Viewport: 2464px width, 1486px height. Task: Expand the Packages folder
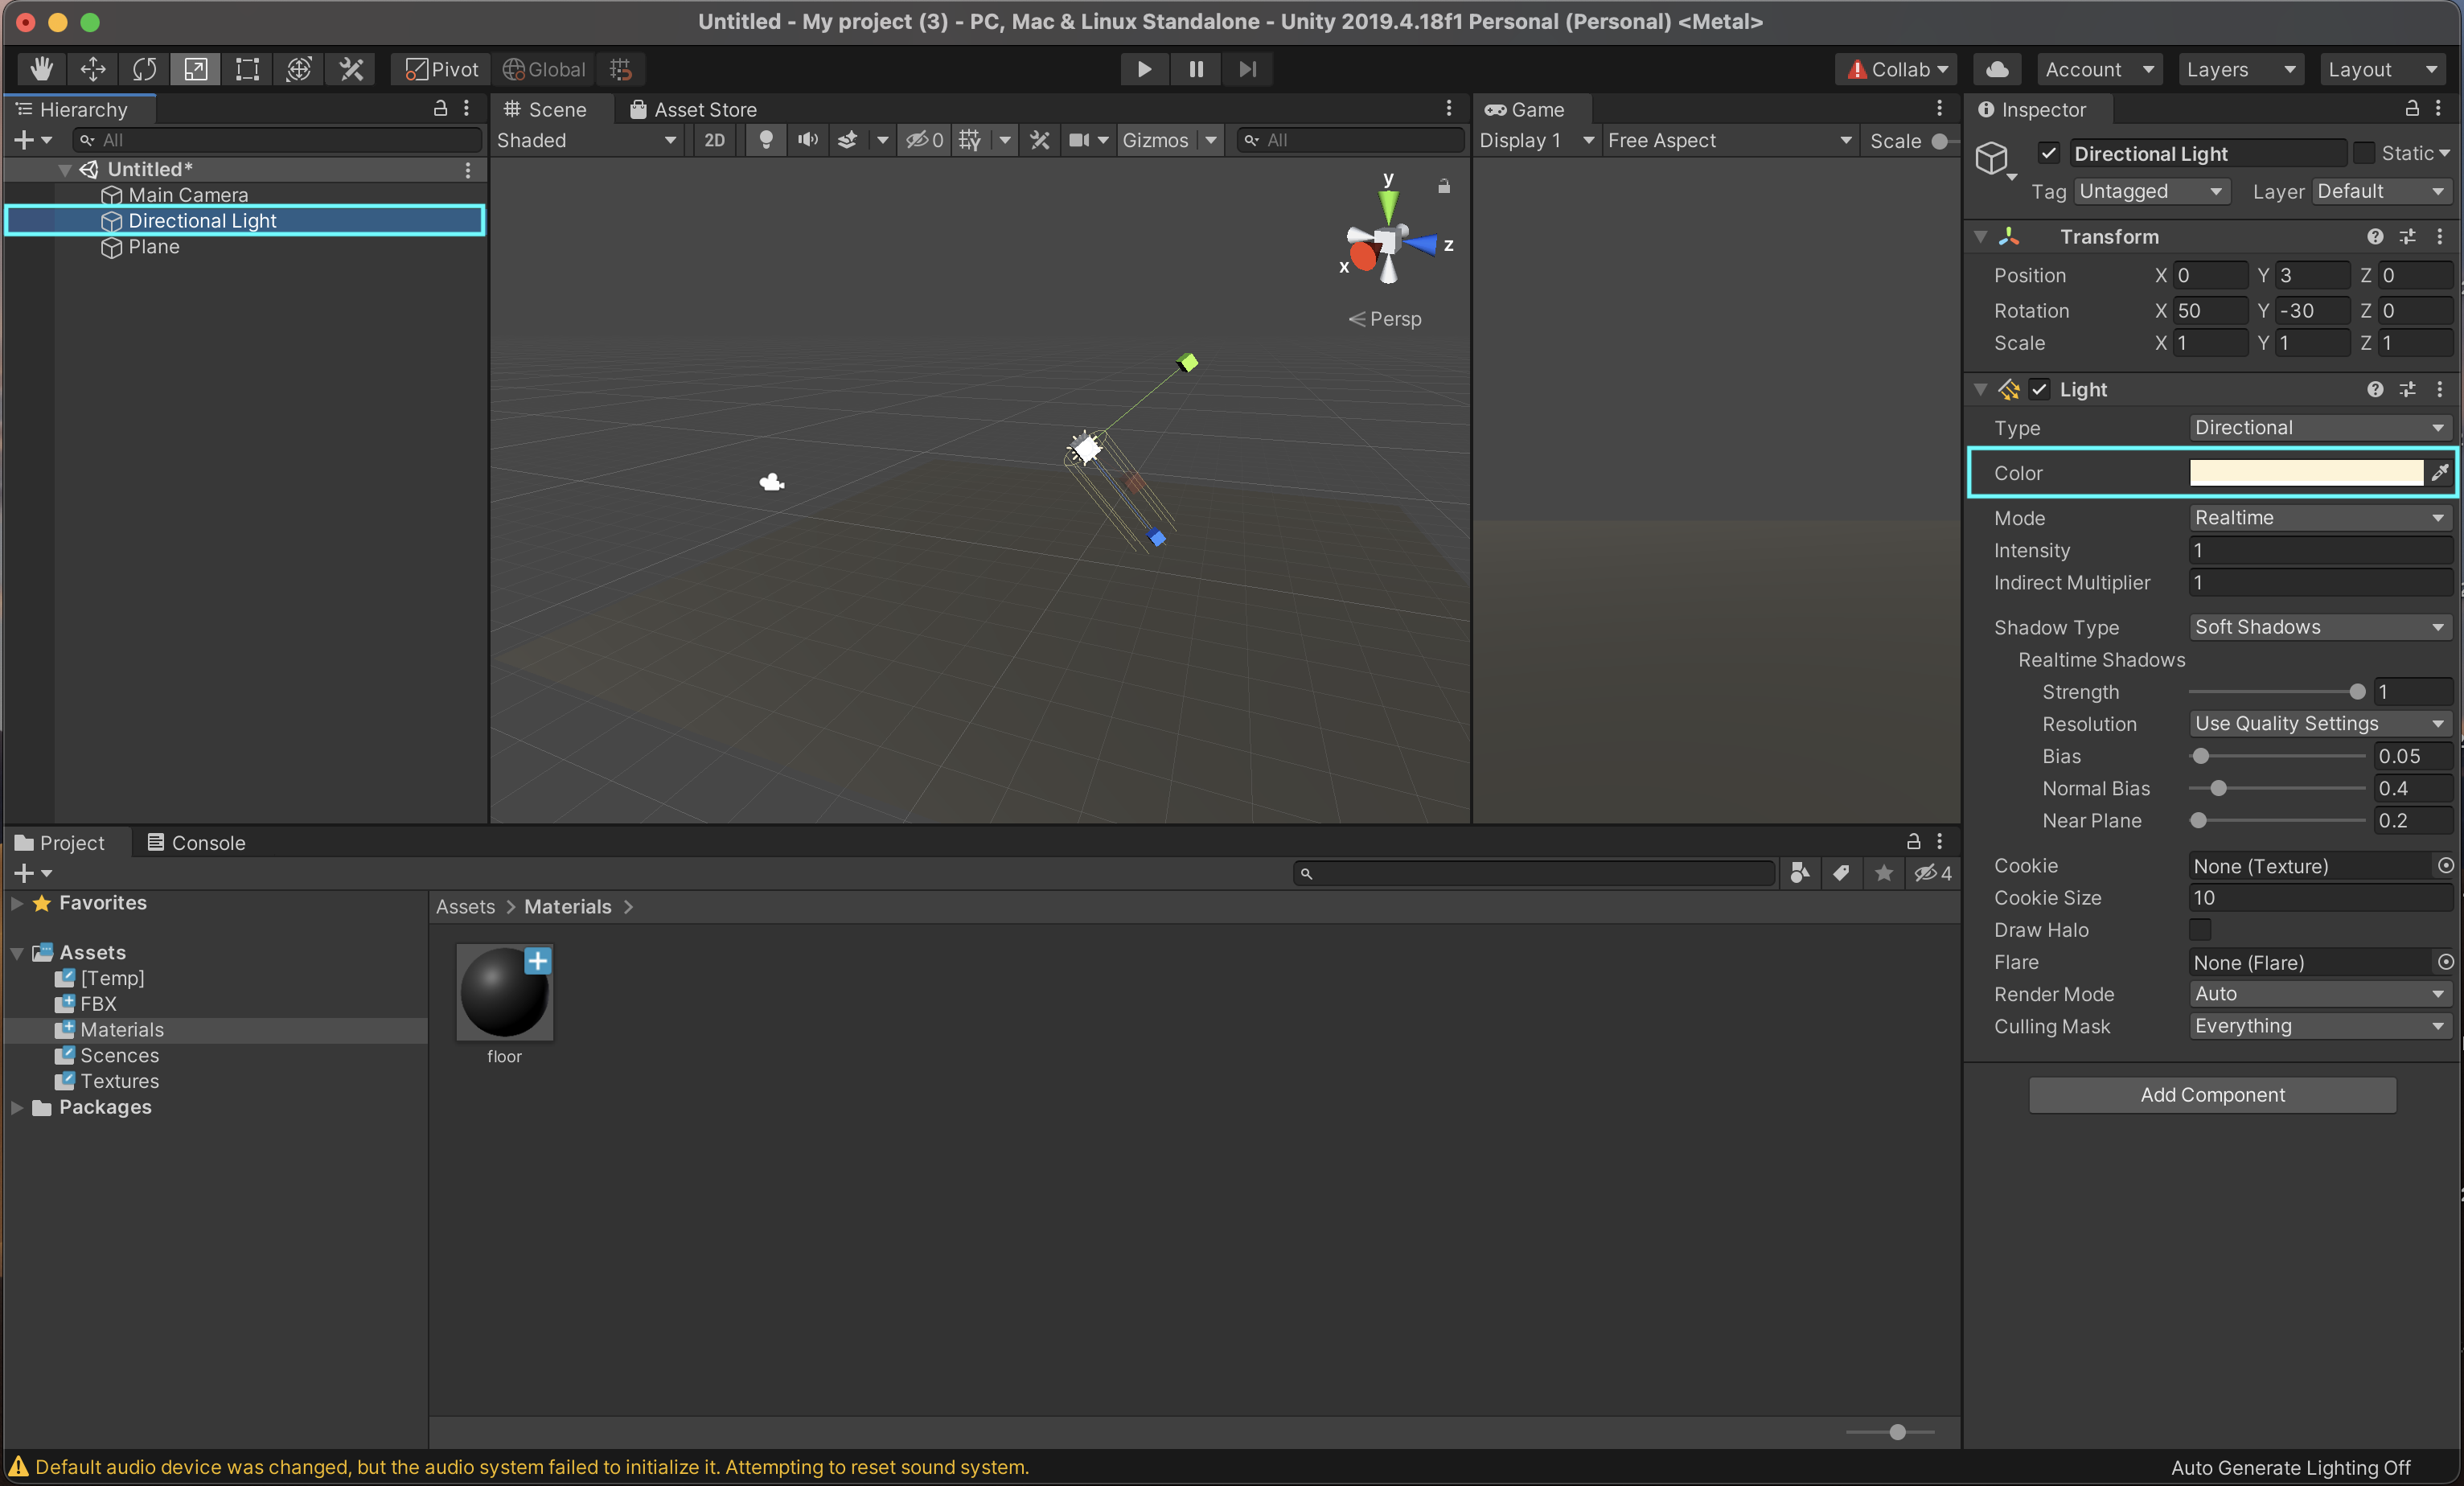click(x=17, y=1107)
